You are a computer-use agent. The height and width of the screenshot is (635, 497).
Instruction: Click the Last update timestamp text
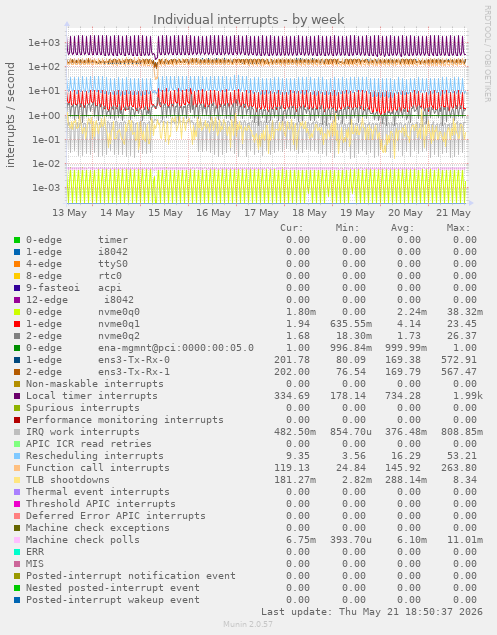click(372, 612)
